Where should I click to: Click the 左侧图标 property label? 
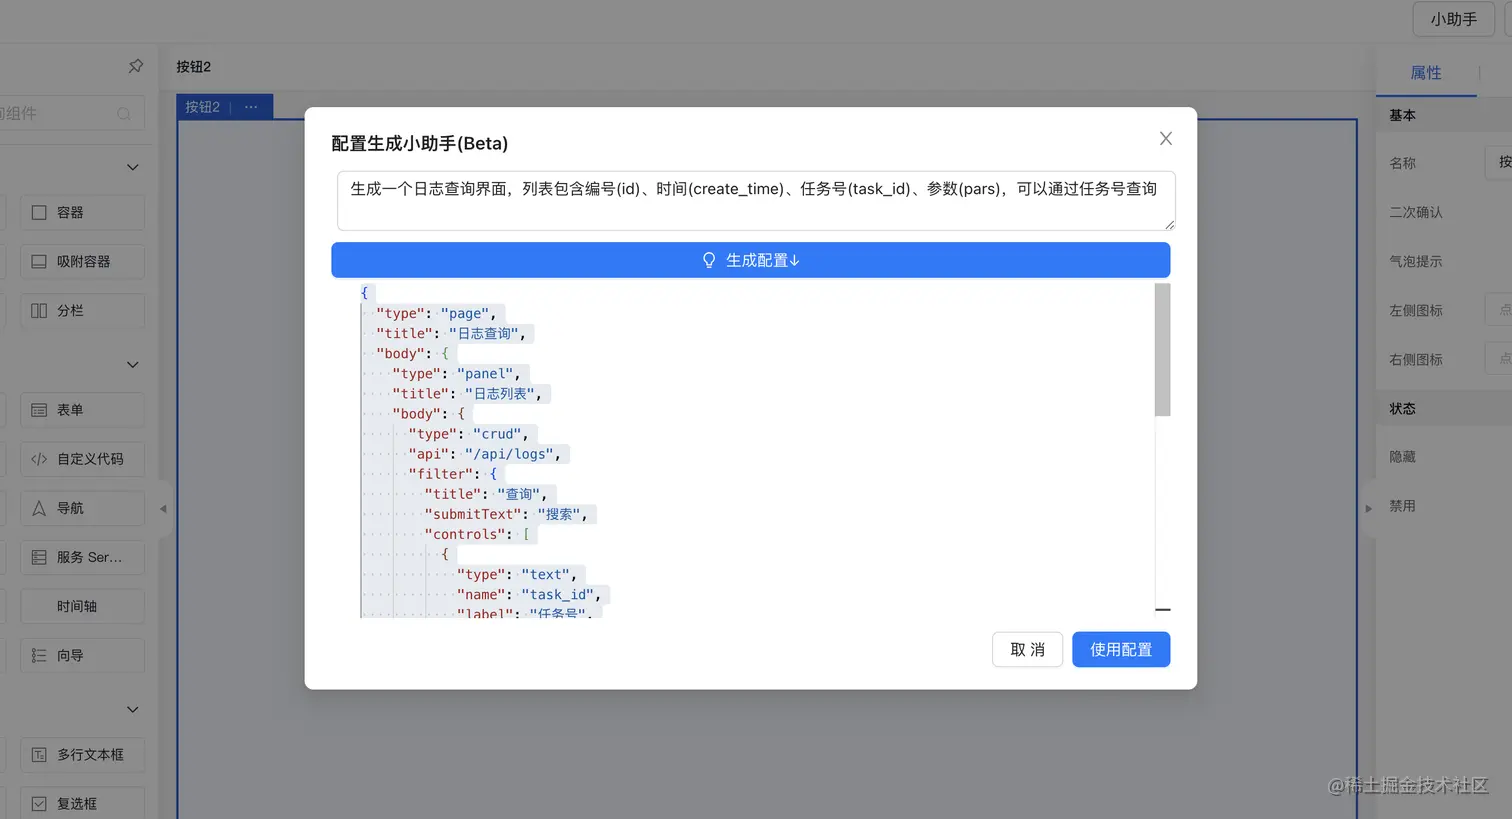(x=1416, y=310)
